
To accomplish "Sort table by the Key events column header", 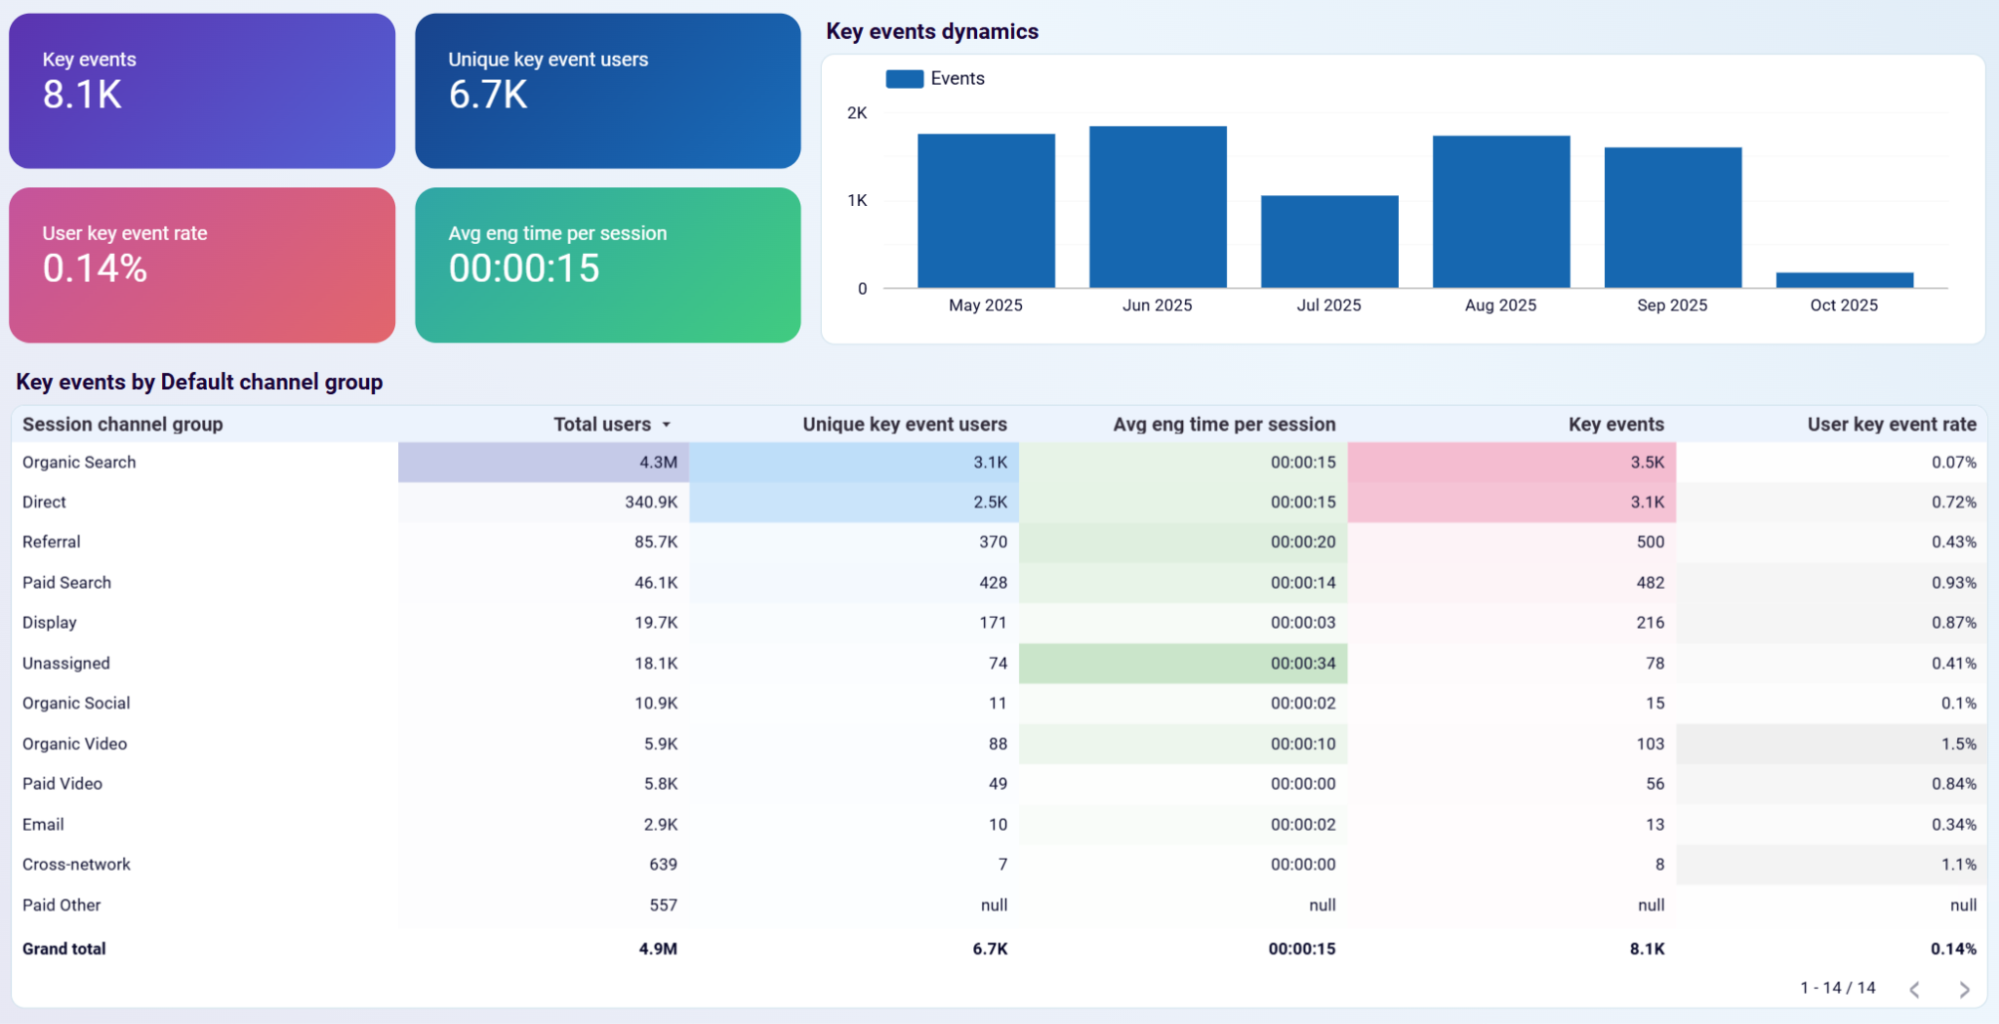I will 1615,424.
